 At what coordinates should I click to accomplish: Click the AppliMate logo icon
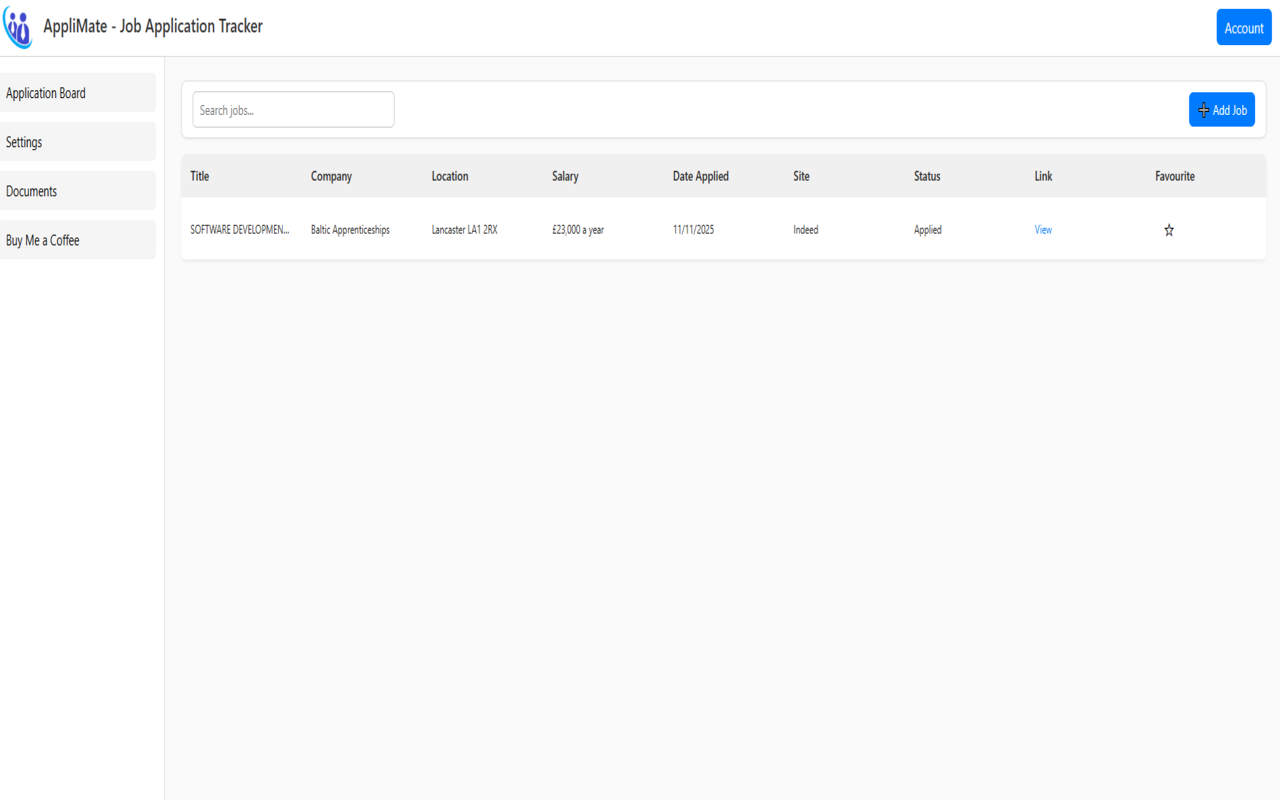point(17,27)
